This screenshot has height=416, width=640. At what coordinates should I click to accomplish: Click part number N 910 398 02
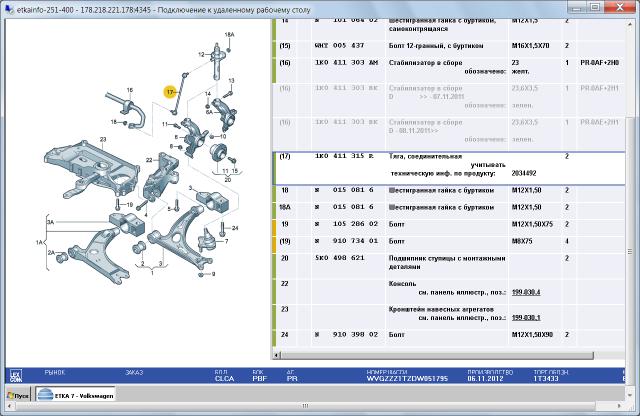[x=346, y=334]
